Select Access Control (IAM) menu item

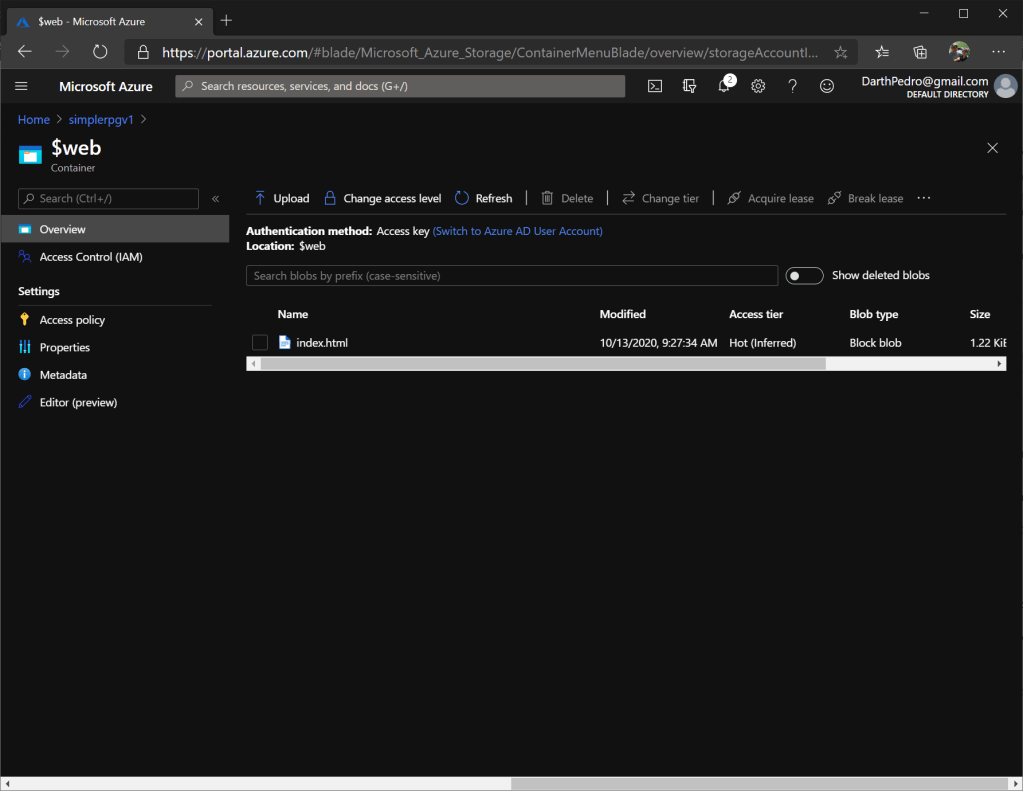[x=91, y=257]
